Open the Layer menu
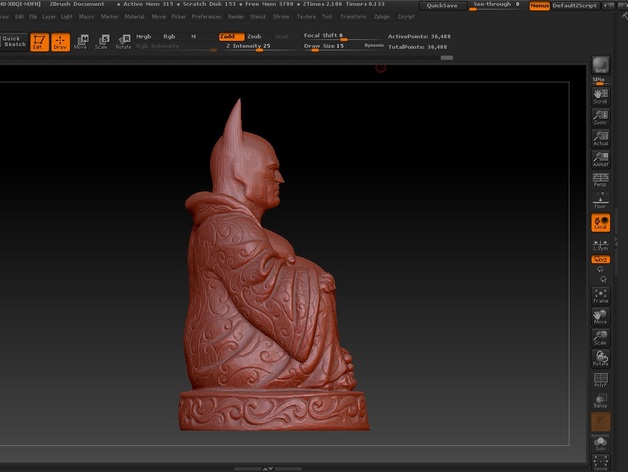628x472 pixels. [x=49, y=17]
